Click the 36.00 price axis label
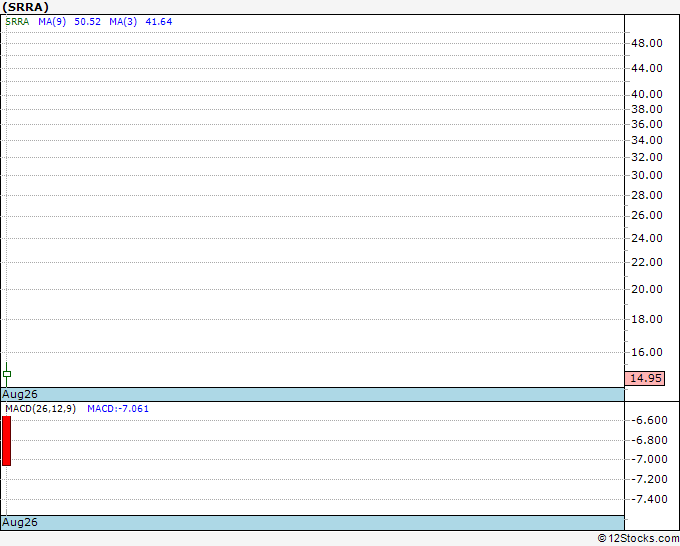Screen dimensions: 680x546 647,124
